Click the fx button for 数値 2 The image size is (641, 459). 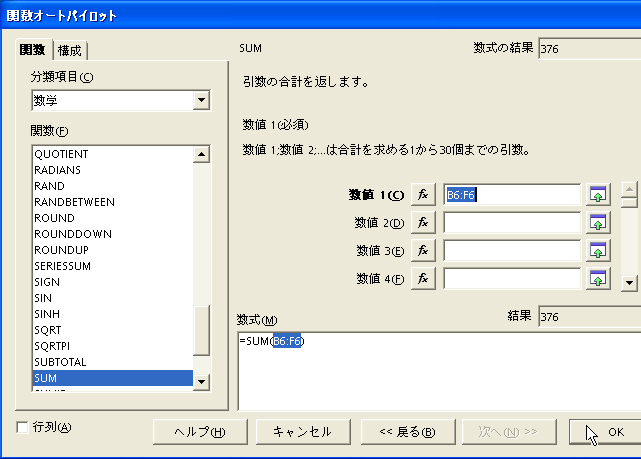pos(423,222)
